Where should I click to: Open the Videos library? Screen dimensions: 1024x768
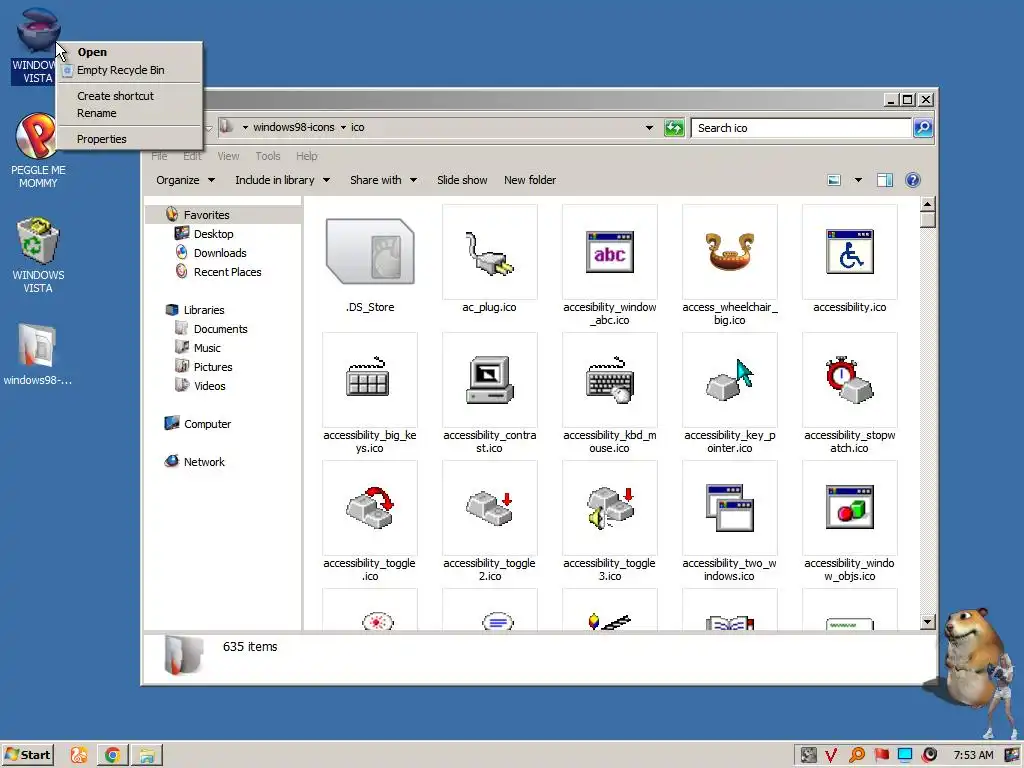(x=210, y=386)
